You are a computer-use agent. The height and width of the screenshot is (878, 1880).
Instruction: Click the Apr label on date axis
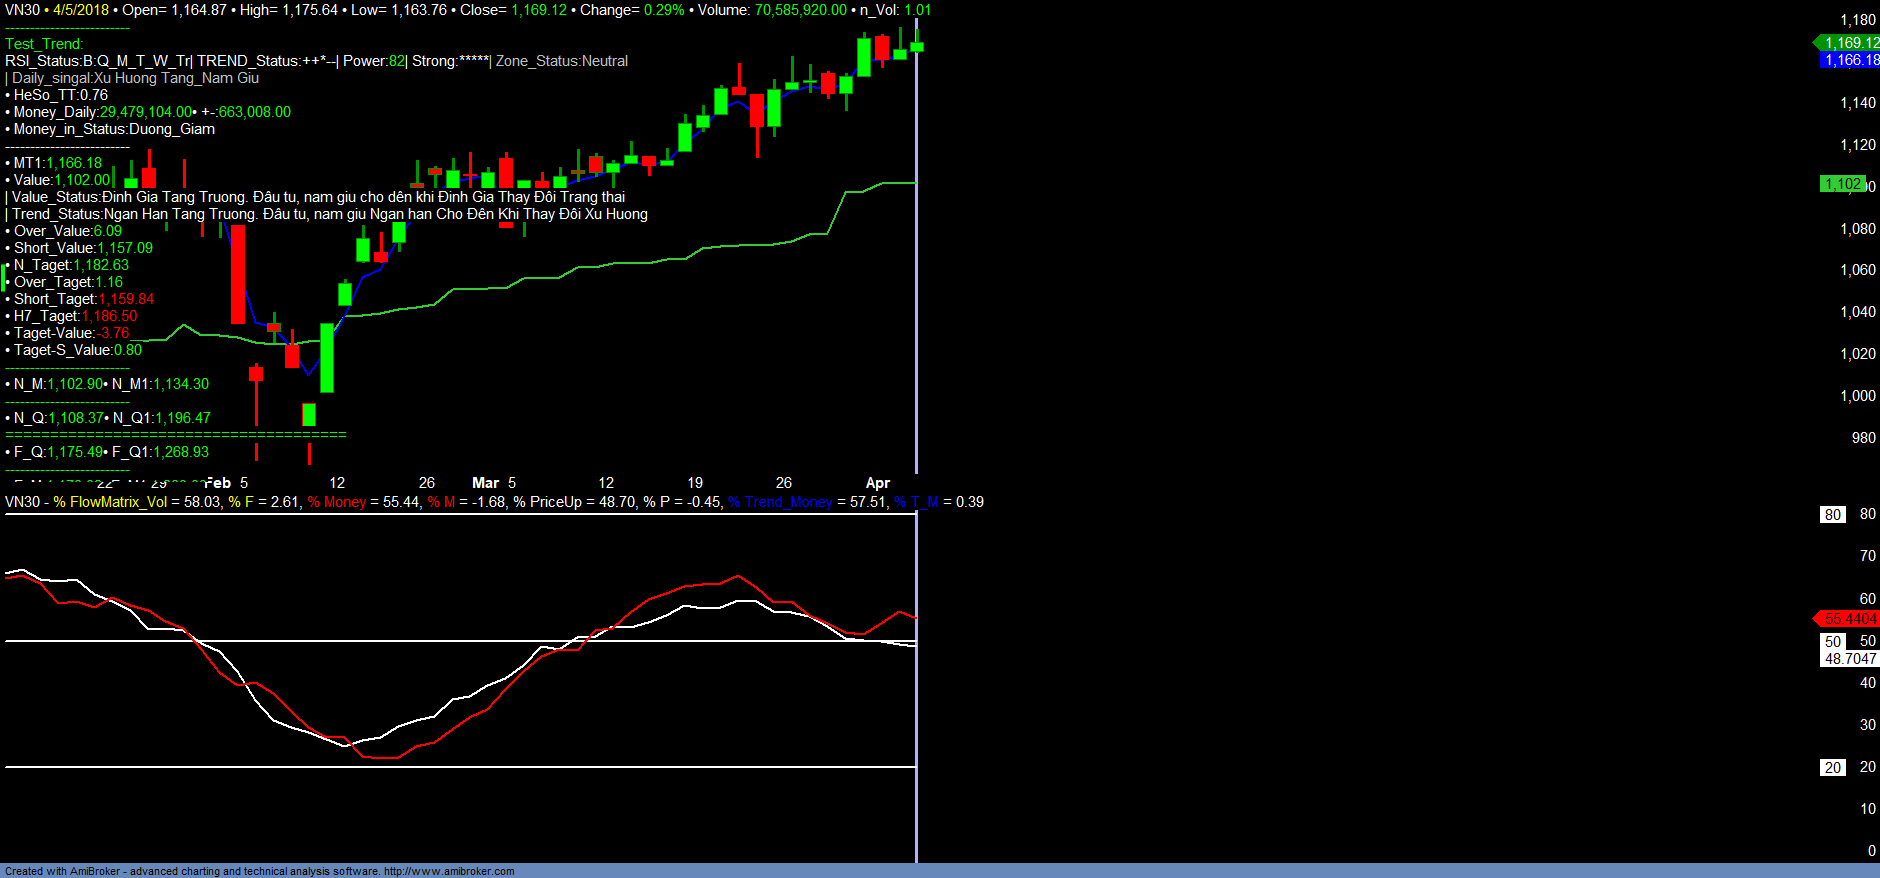click(877, 483)
